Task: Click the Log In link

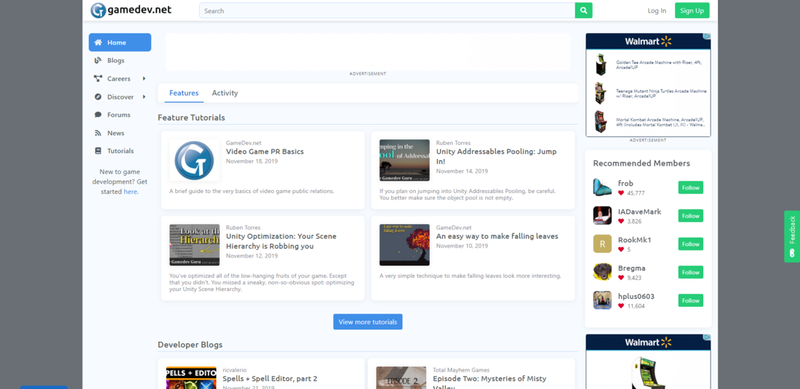Action: [x=657, y=10]
